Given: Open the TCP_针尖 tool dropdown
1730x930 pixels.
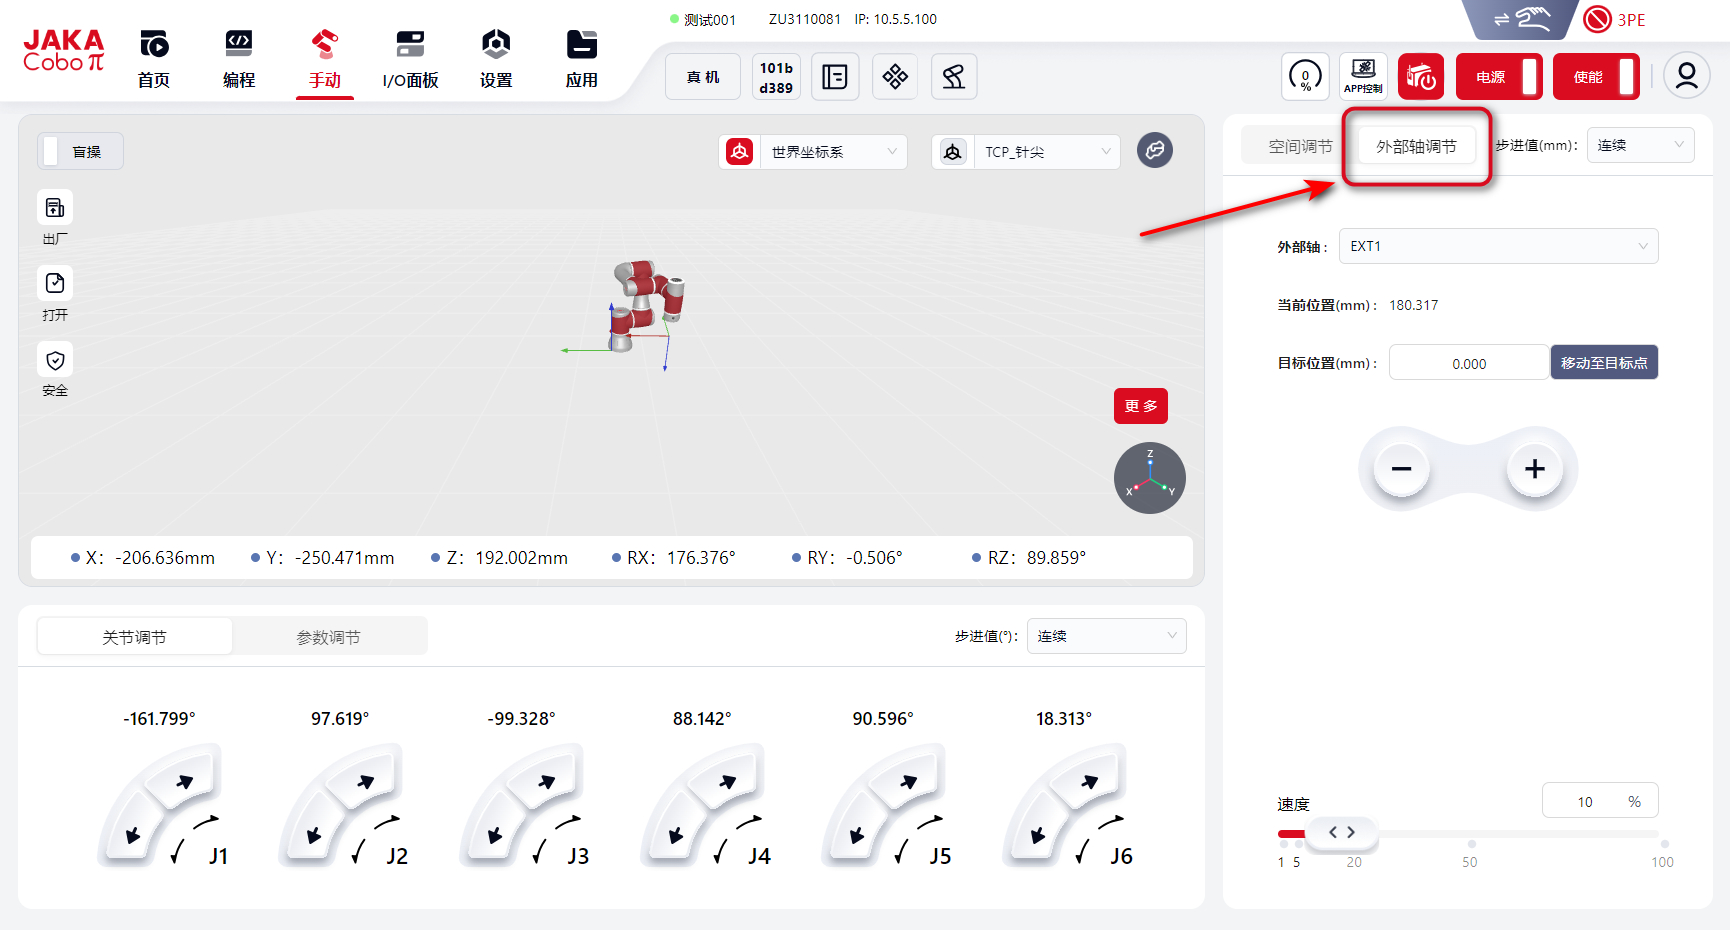Looking at the screenshot, I should [x=1045, y=152].
